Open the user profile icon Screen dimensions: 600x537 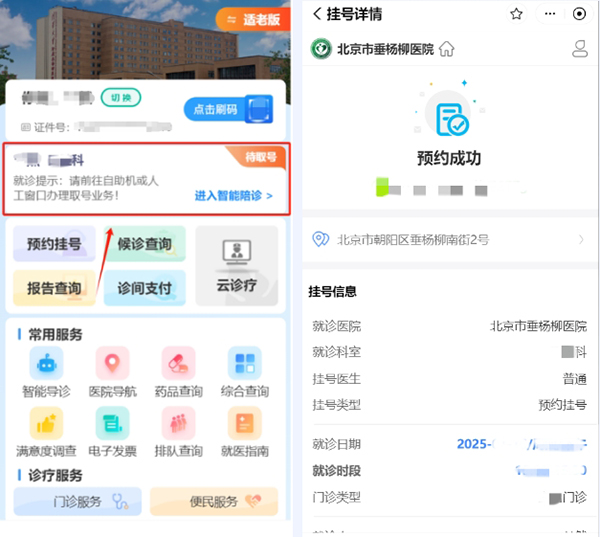point(580,49)
